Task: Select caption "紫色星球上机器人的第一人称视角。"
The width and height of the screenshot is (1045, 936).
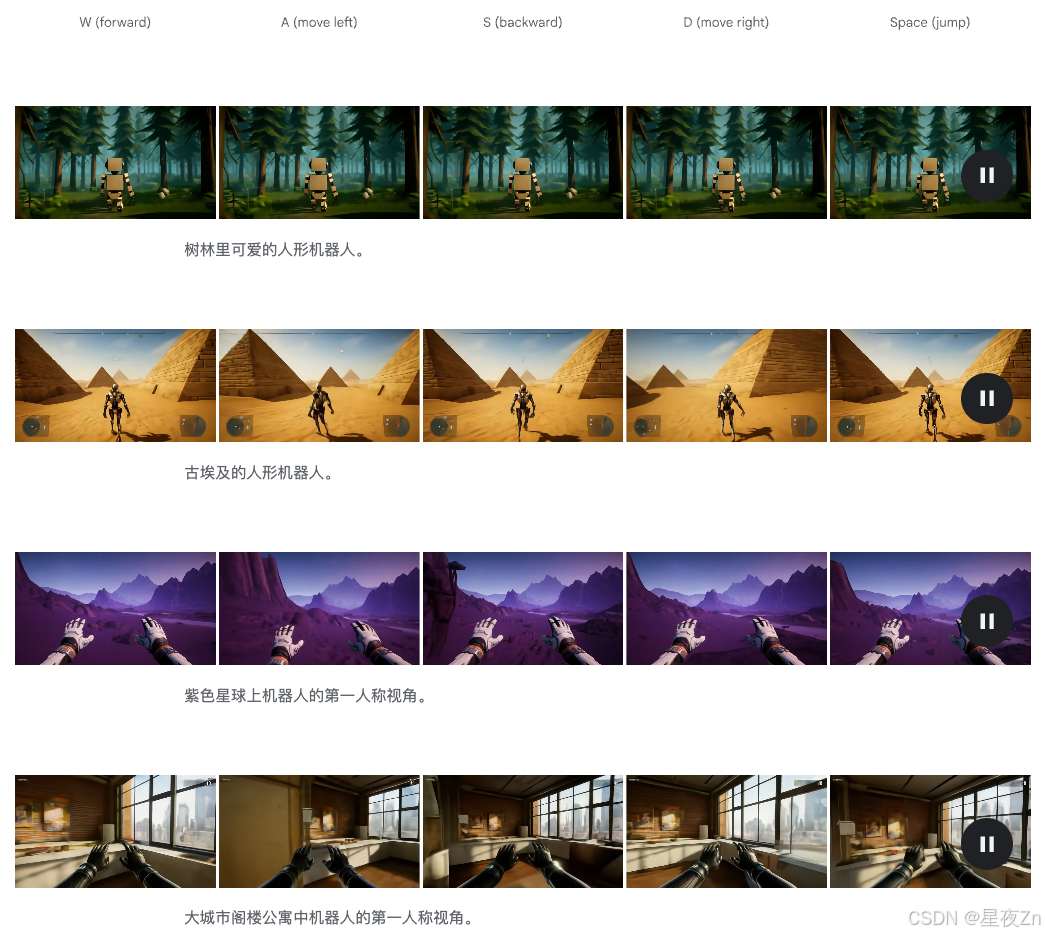Action: 306,695
